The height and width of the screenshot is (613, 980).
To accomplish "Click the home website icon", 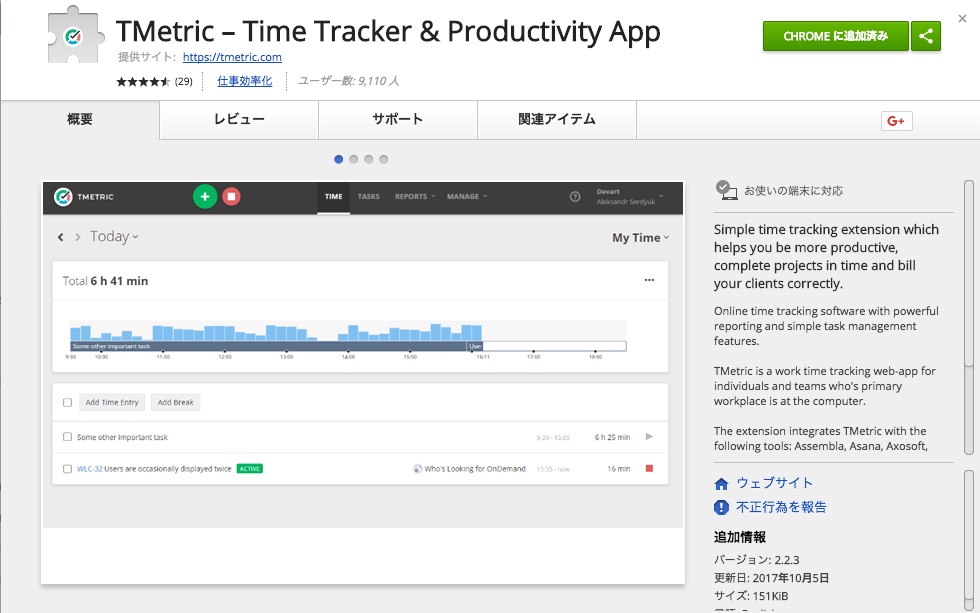I will [x=721, y=484].
